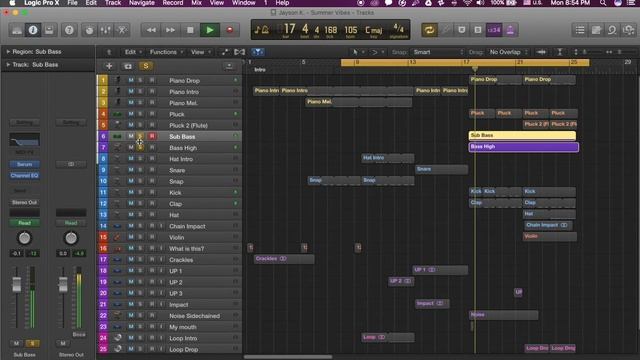Click the Sub Bass channel strip volume fader
This screenshot has width=640, height=360.
16,284
